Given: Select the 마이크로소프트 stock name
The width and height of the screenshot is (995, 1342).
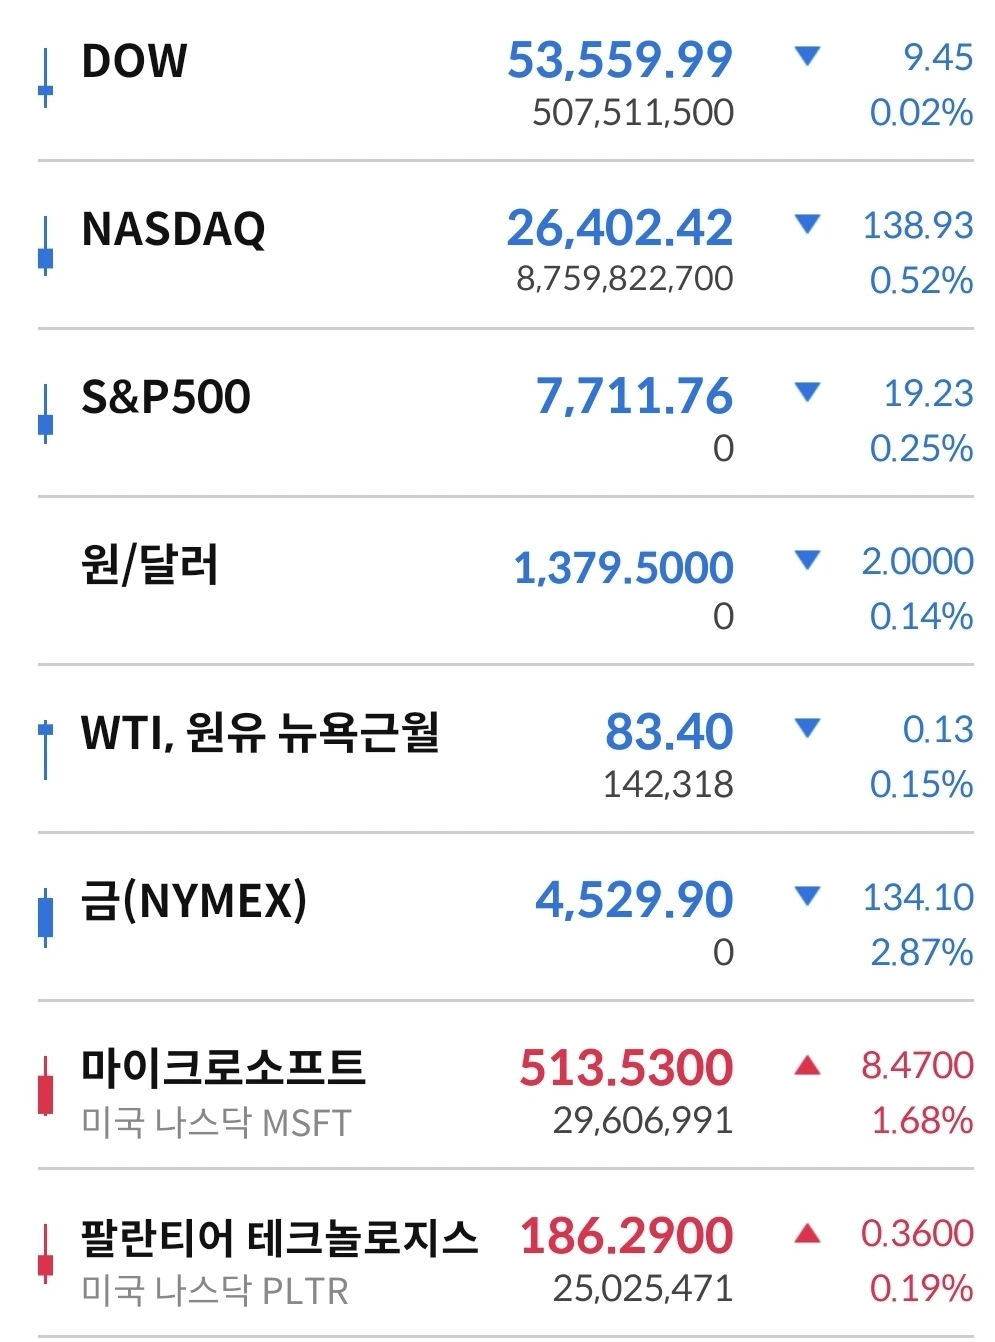Looking at the screenshot, I should tap(223, 1067).
